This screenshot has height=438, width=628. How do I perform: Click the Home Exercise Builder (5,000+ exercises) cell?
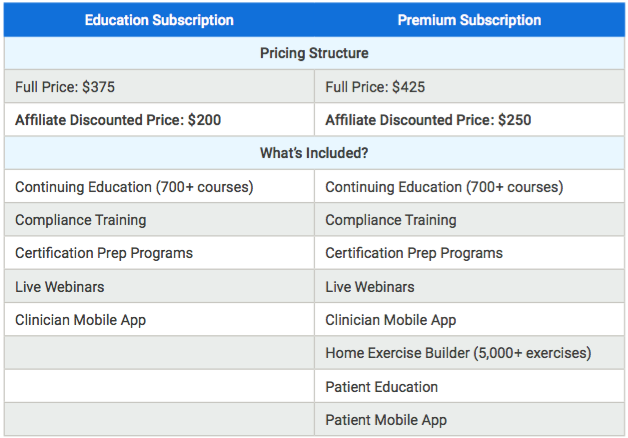(x=469, y=353)
